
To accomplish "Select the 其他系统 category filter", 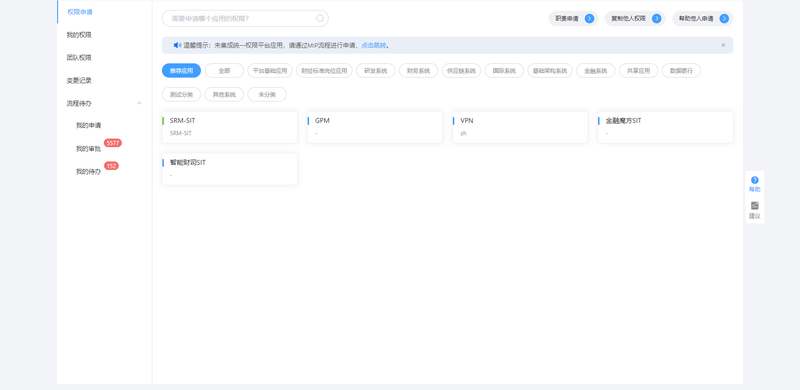I will point(224,94).
